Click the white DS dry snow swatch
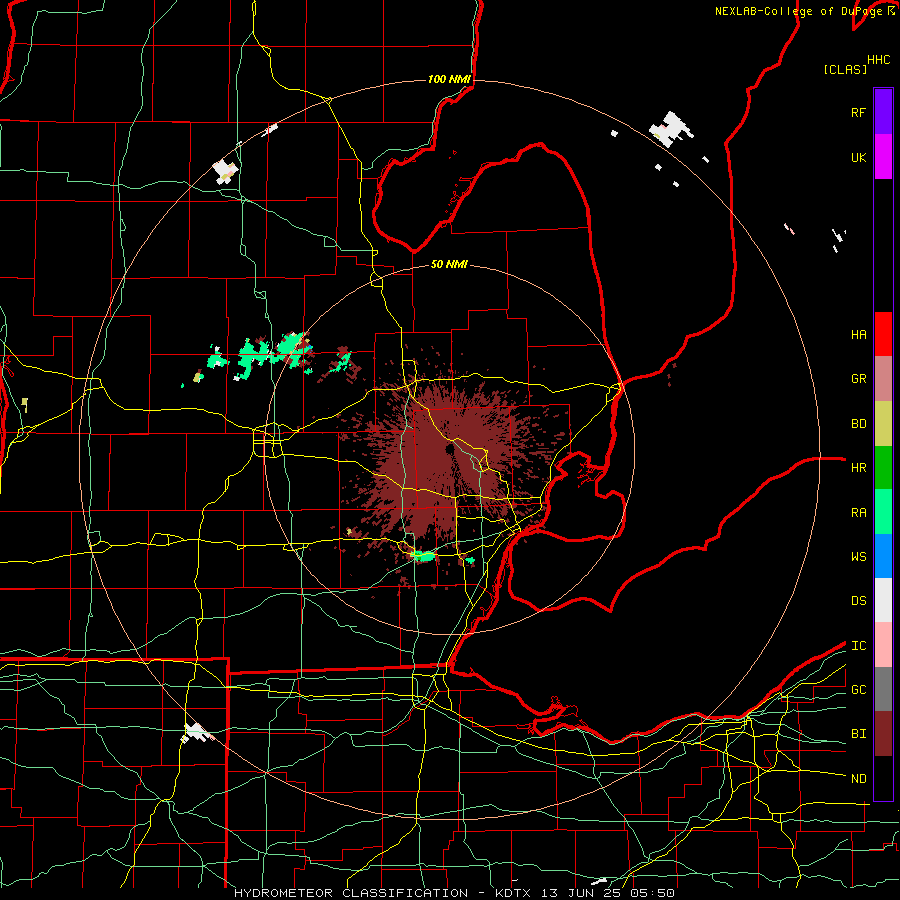Image resolution: width=900 pixels, height=900 pixels. [883, 600]
